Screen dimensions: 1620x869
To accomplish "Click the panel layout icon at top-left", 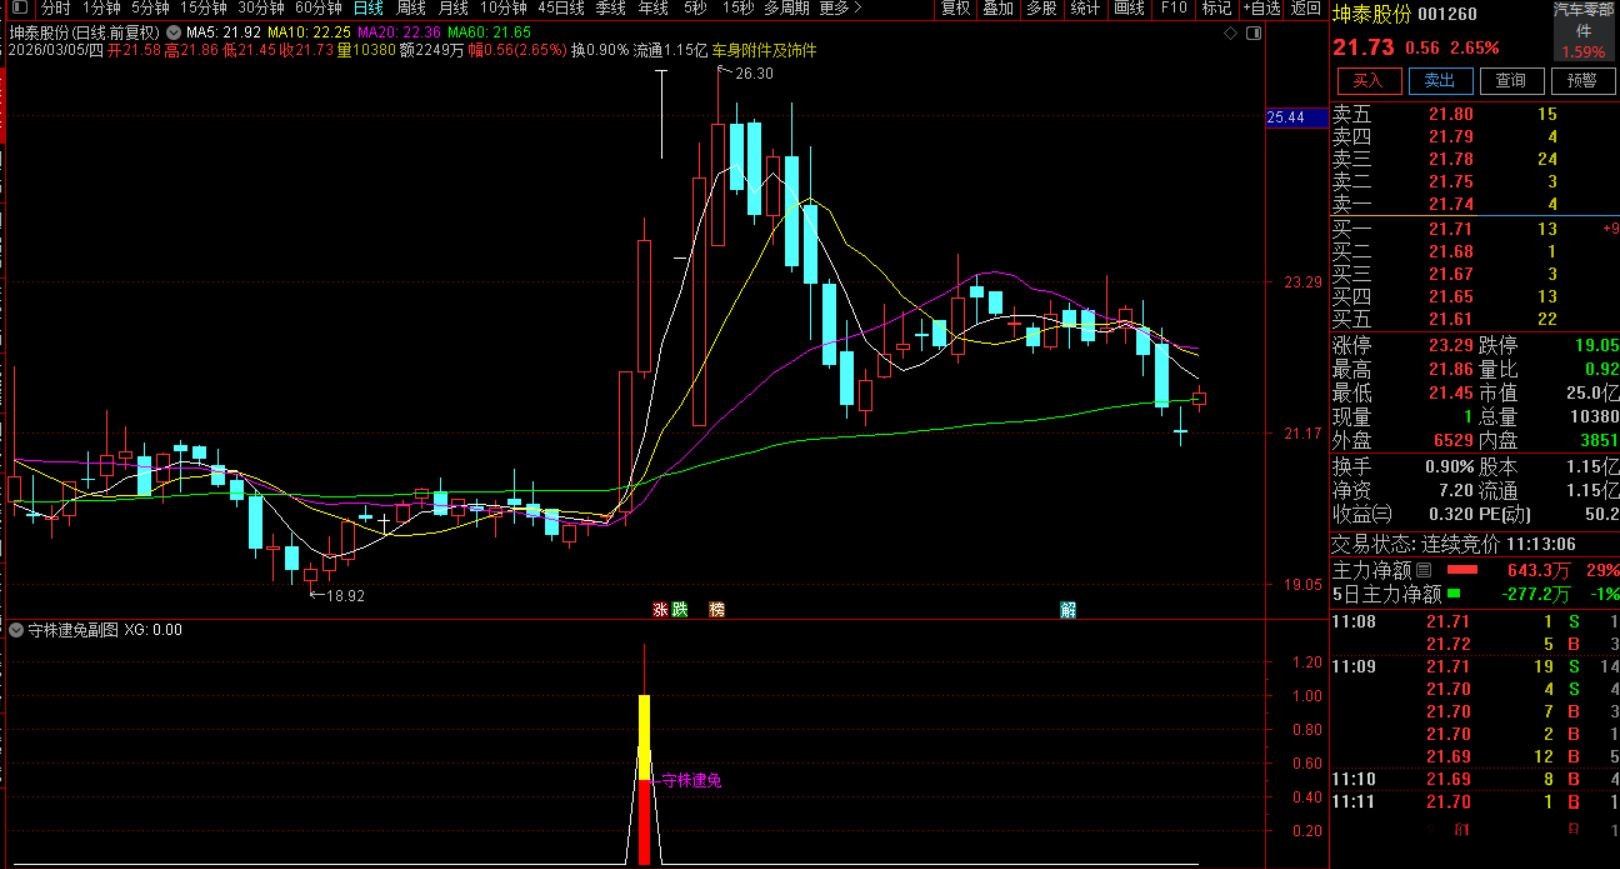I will click(x=19, y=8).
